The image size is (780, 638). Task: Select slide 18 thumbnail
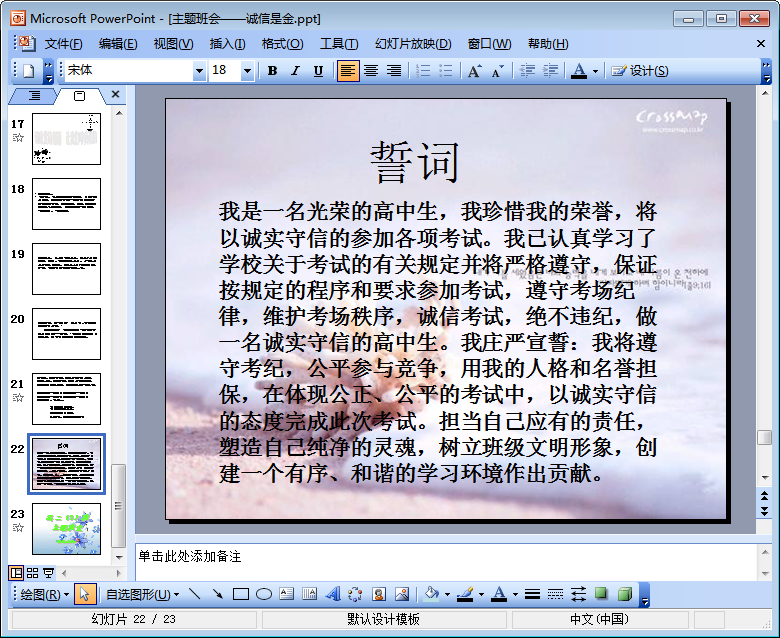[67, 204]
